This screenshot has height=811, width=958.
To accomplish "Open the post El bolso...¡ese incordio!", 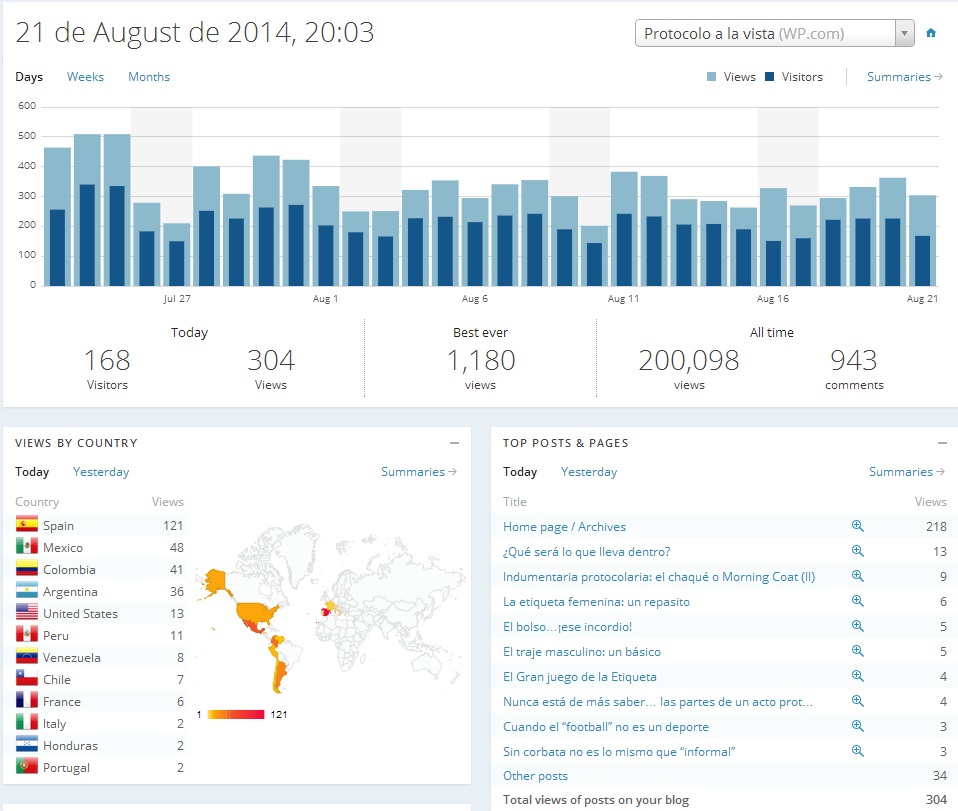I will [567, 626].
